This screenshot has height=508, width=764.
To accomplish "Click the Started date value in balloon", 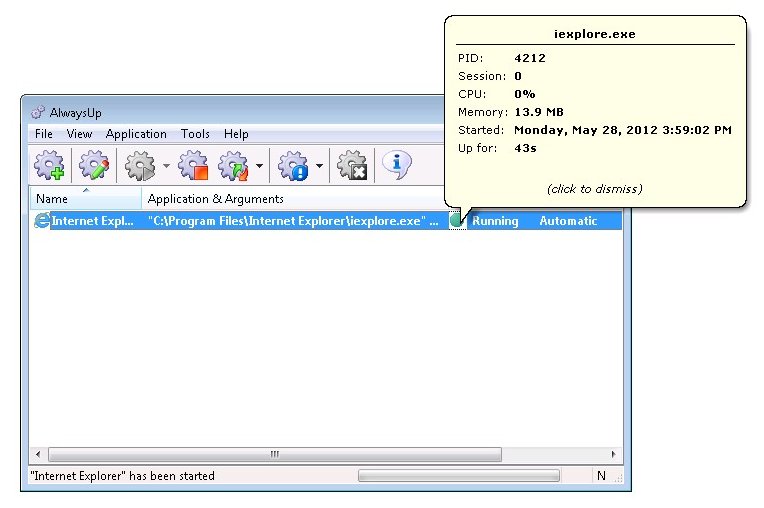I will (623, 130).
